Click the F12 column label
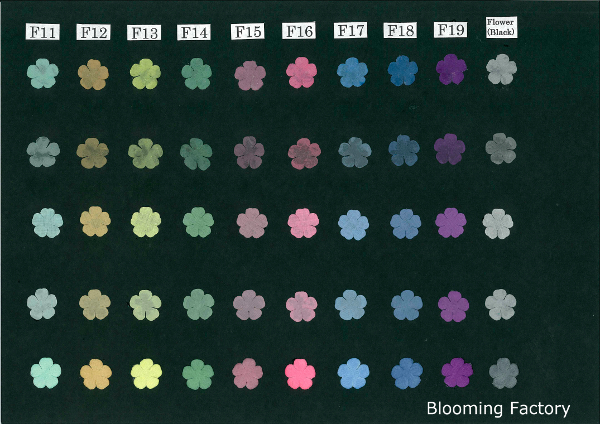Image resolution: width=600 pixels, height=424 pixels. tap(93, 32)
